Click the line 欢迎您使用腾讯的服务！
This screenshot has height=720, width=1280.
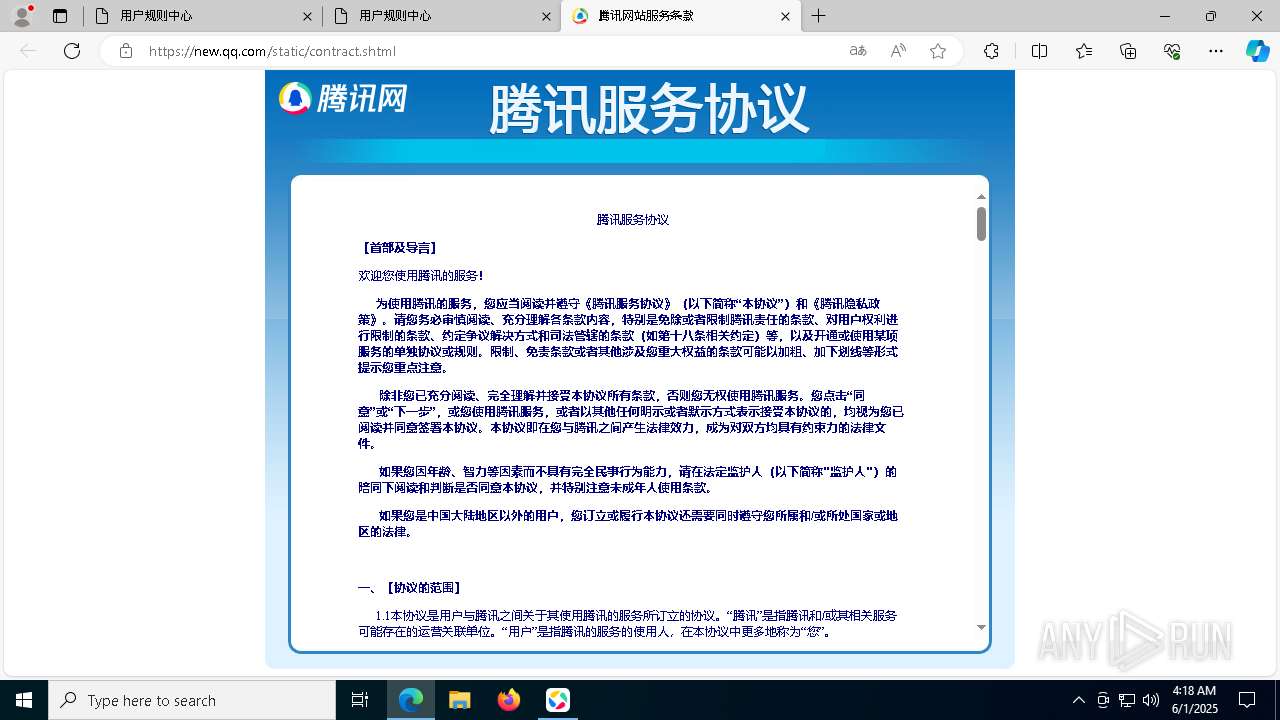tap(421, 276)
